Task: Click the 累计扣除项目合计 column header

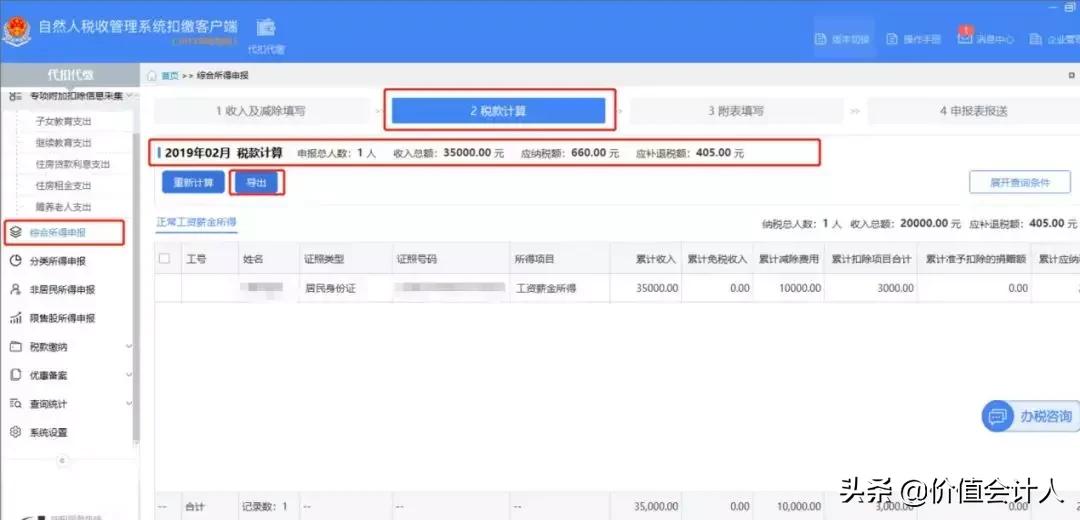Action: click(x=871, y=259)
